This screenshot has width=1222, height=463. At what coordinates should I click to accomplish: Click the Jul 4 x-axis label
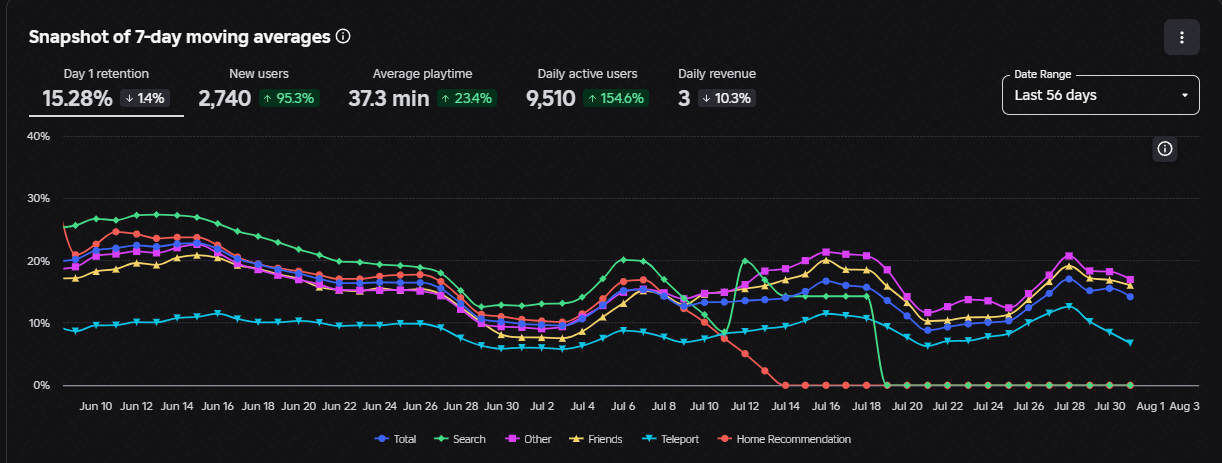582,407
